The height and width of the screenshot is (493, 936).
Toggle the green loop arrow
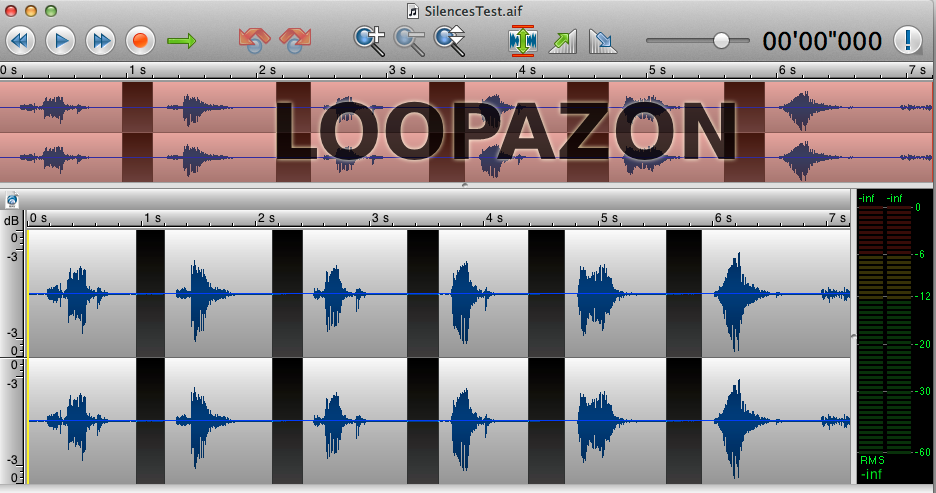[x=182, y=41]
